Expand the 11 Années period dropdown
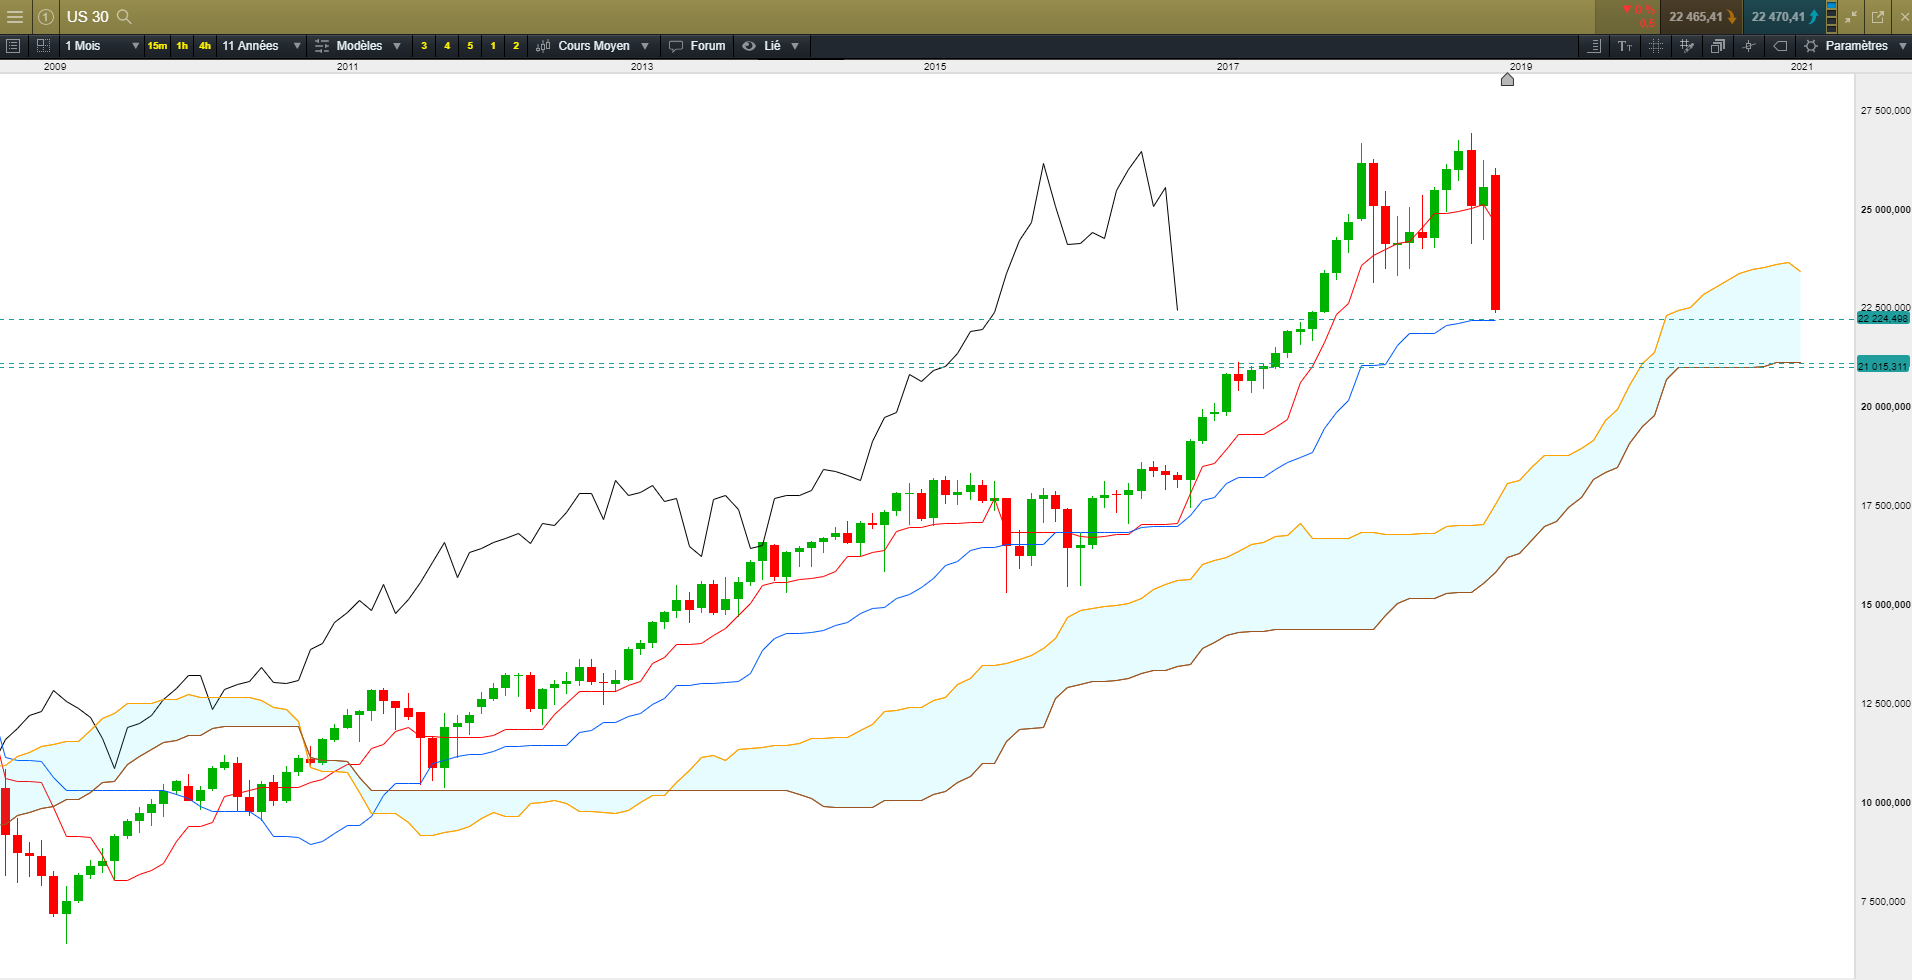This screenshot has width=1912, height=980. click(x=297, y=46)
